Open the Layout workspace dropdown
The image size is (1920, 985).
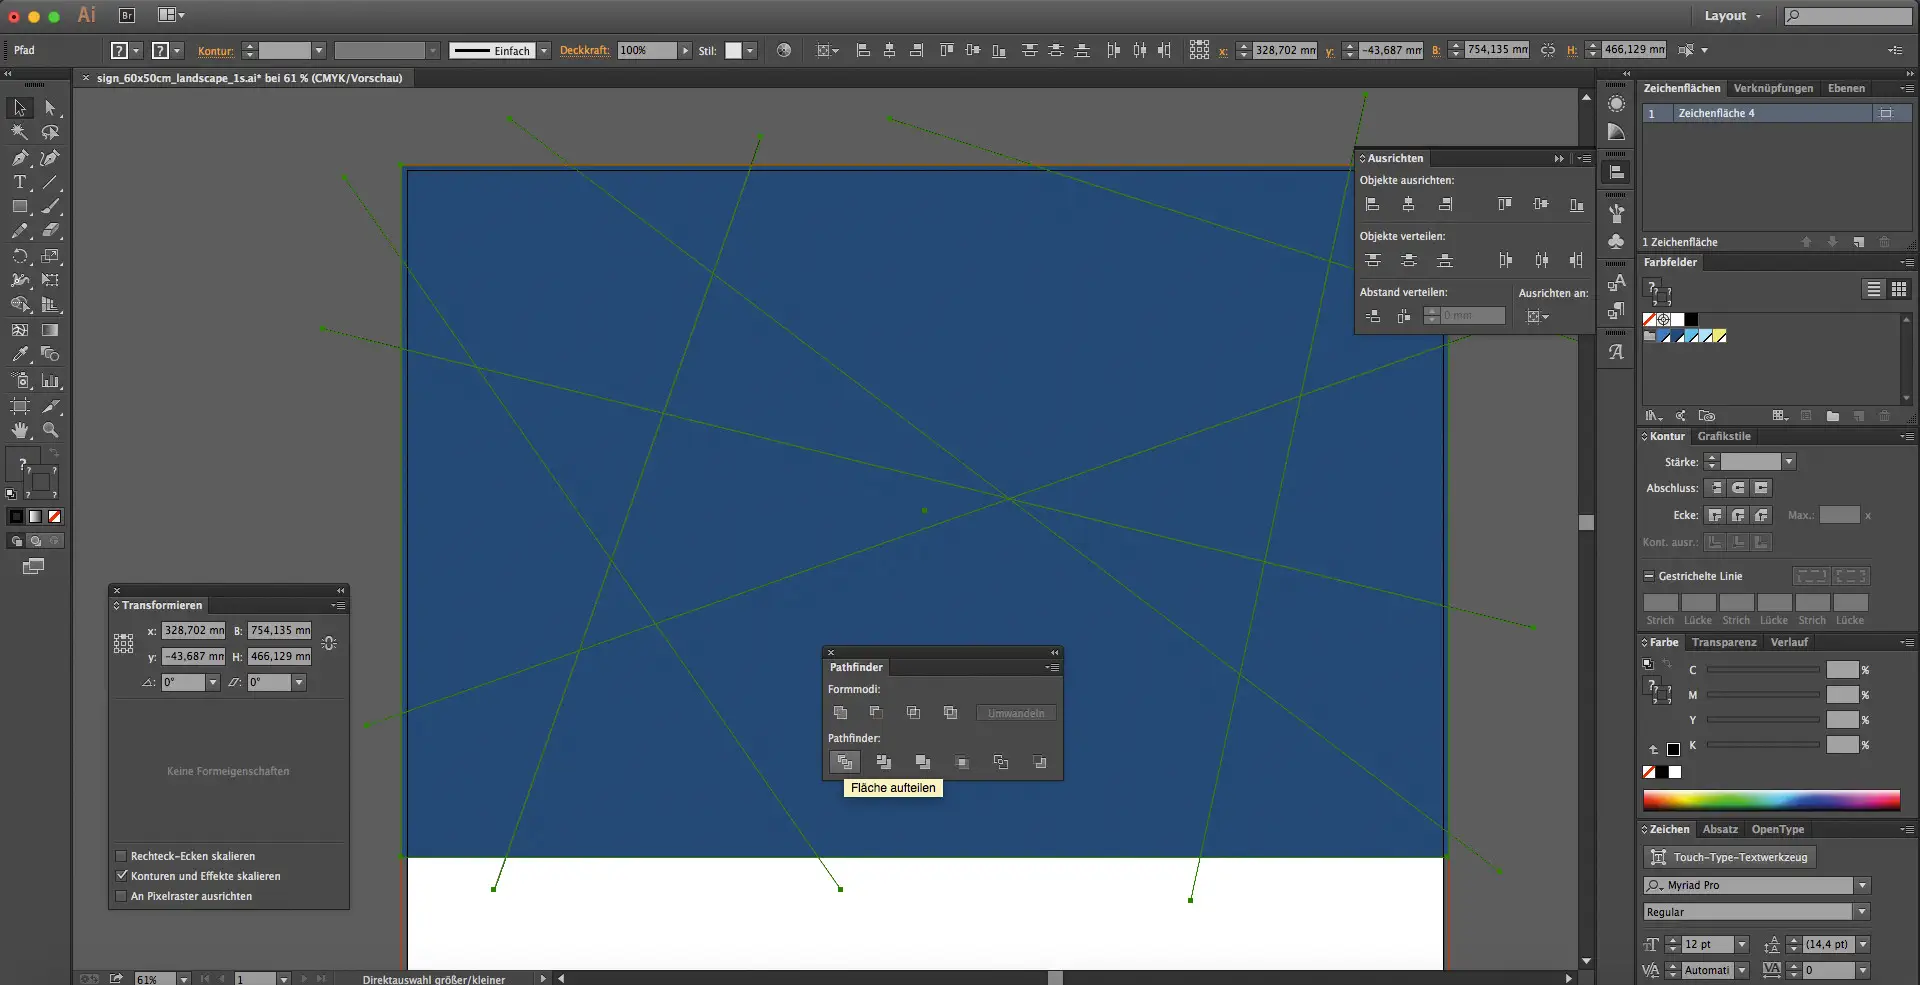pyautogui.click(x=1732, y=16)
